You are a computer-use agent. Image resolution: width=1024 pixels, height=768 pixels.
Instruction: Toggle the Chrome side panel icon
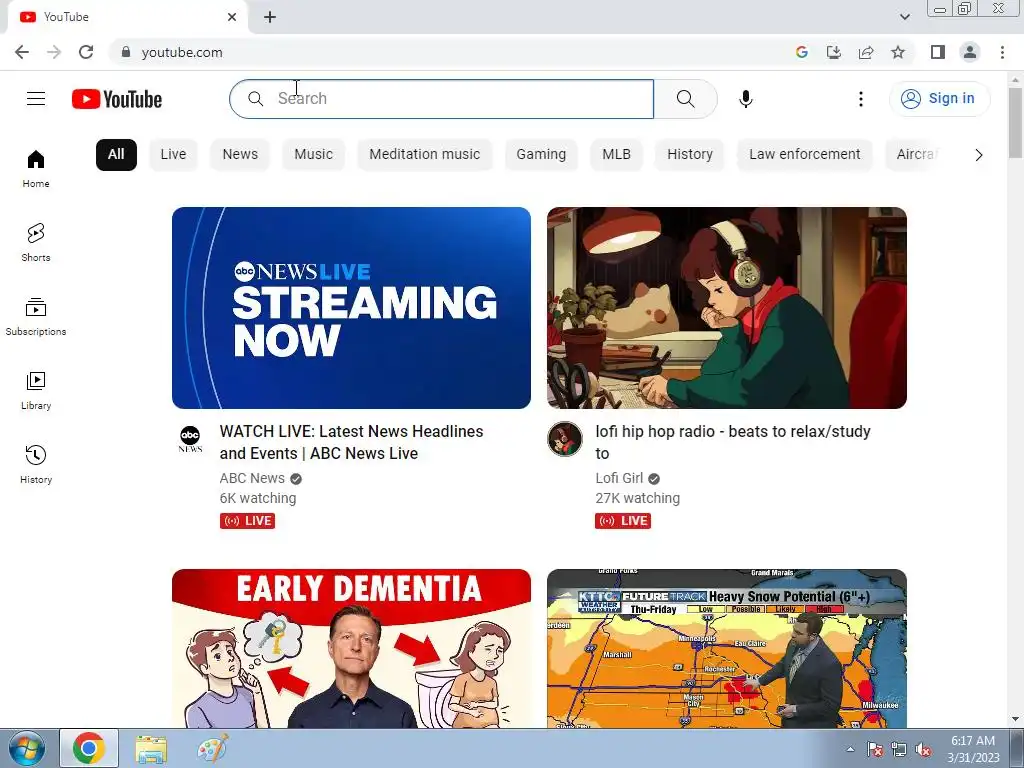pyautogui.click(x=938, y=52)
